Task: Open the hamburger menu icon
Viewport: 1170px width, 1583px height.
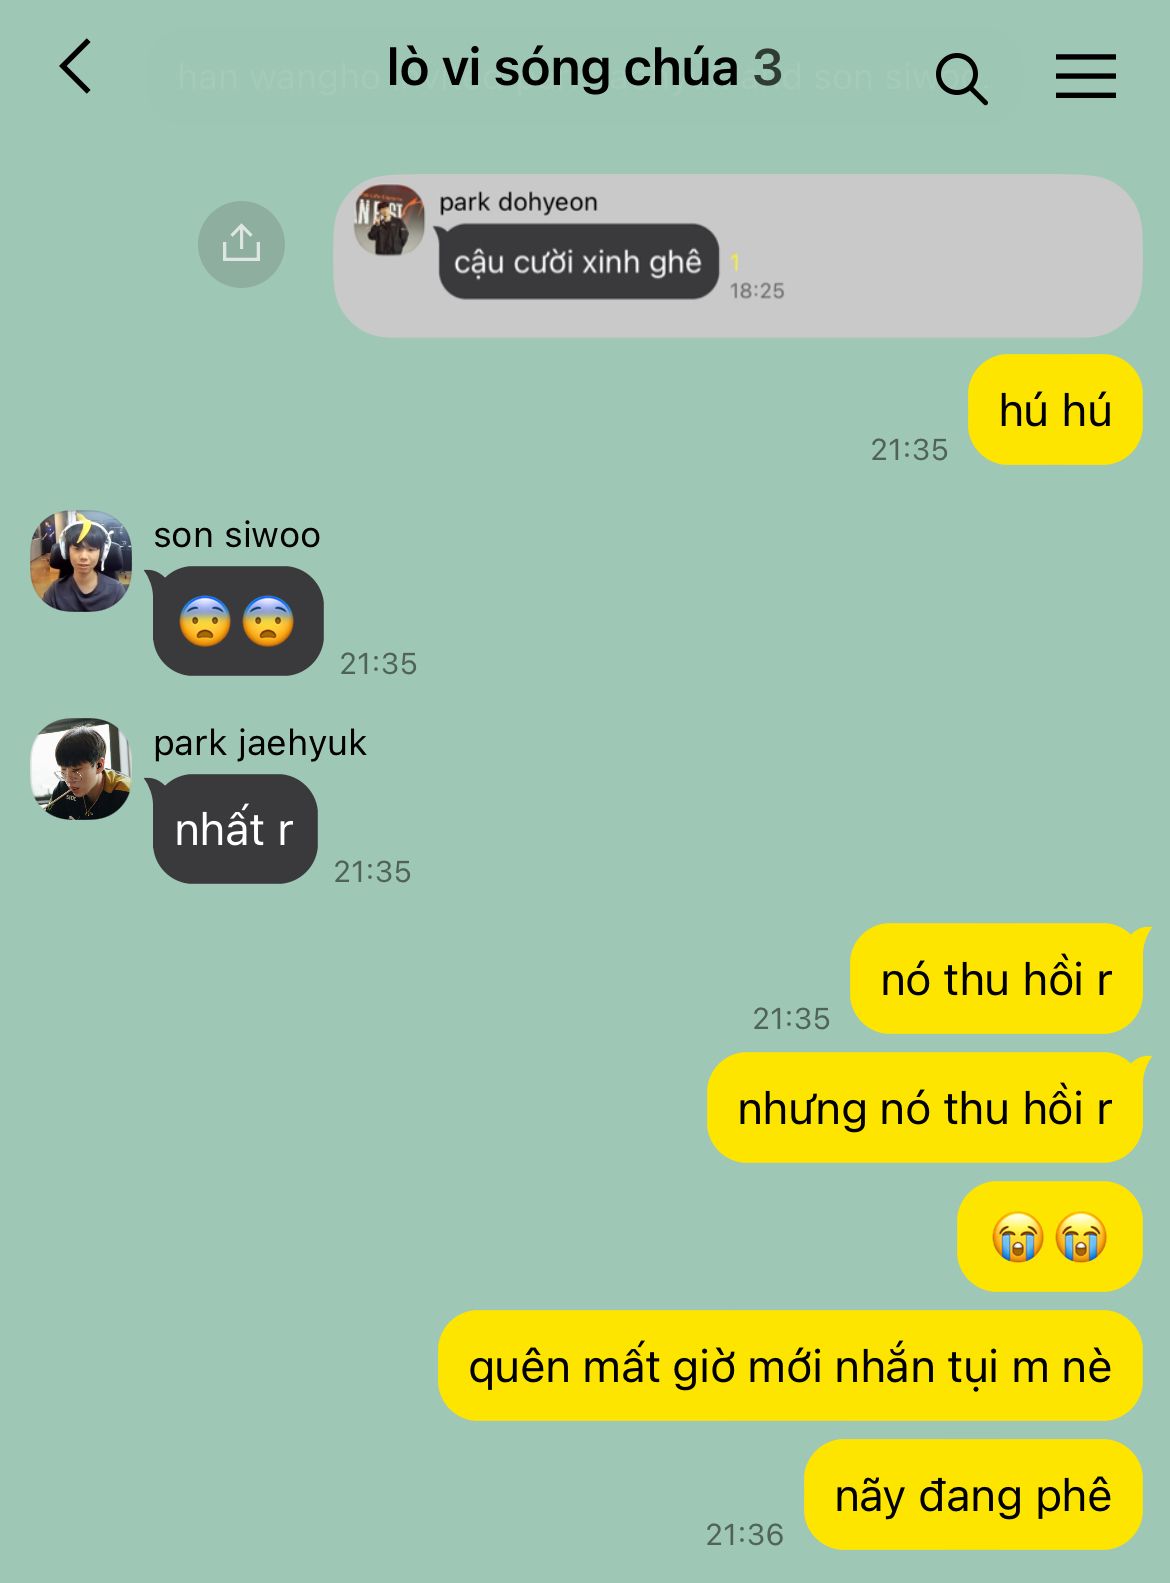Action: point(1085,76)
